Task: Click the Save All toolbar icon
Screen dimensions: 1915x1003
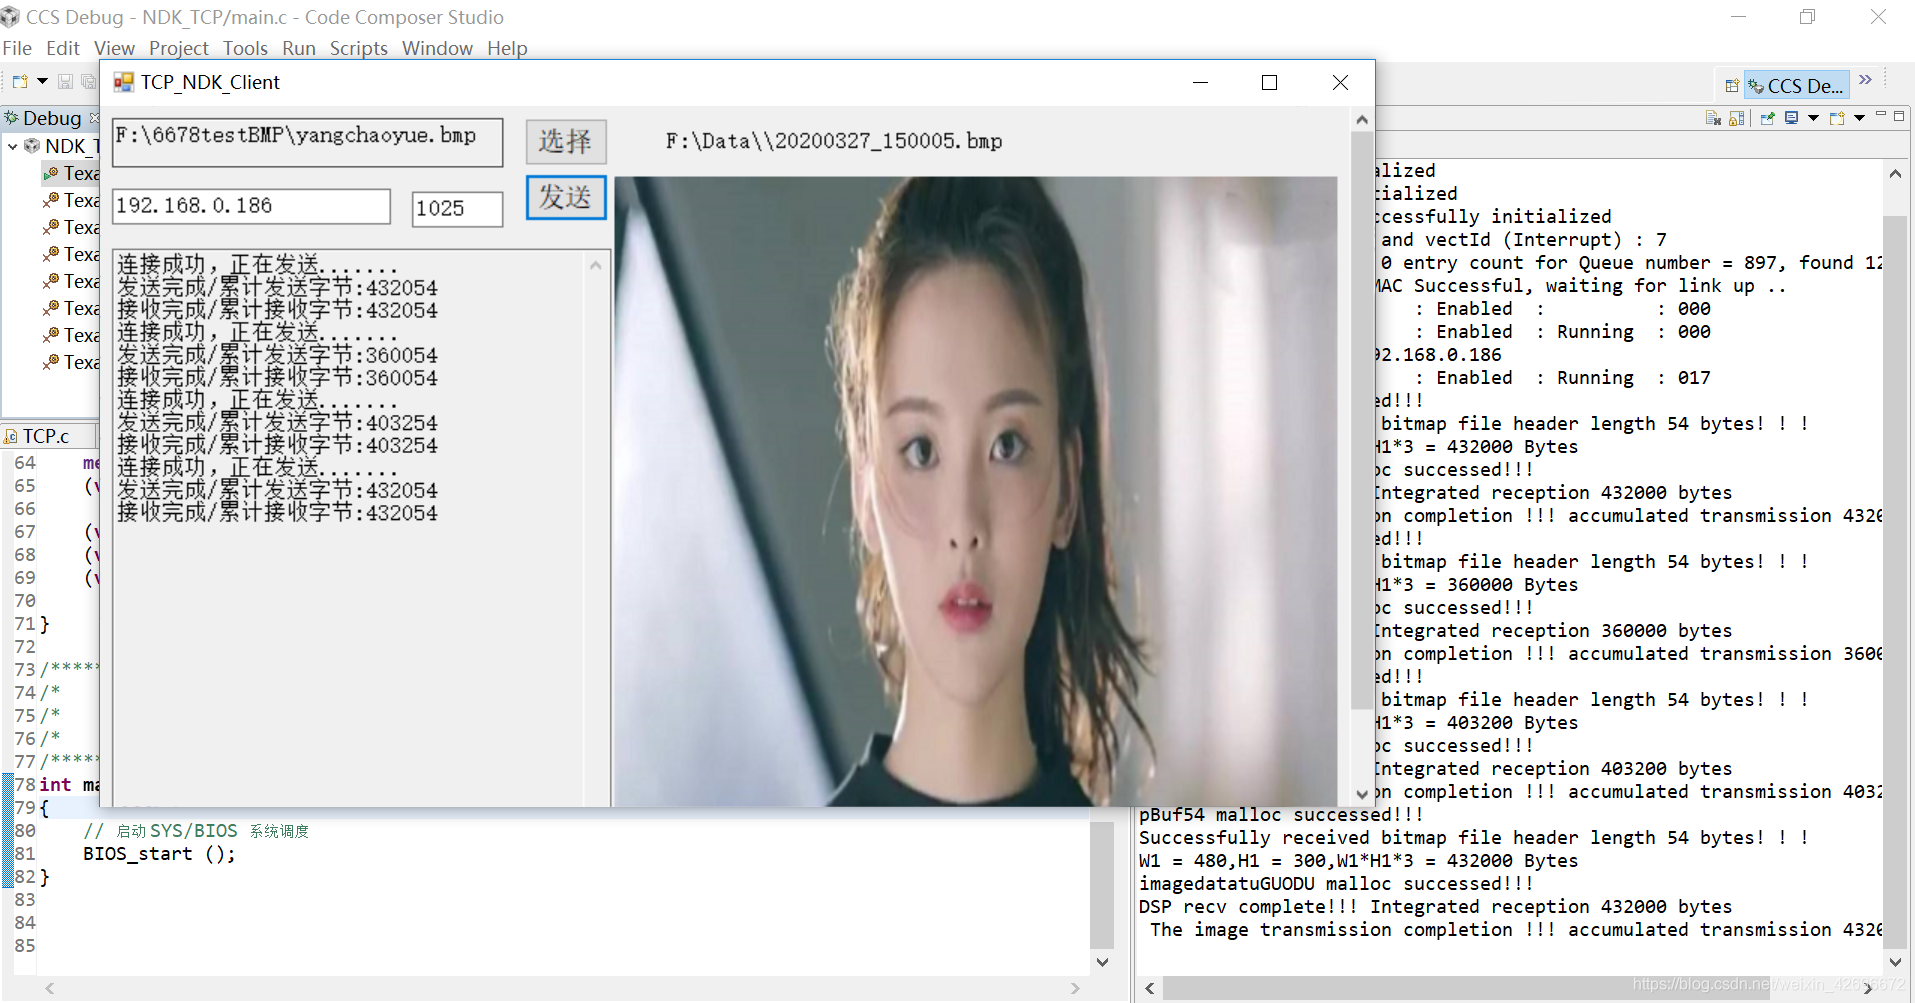Action: coord(88,82)
